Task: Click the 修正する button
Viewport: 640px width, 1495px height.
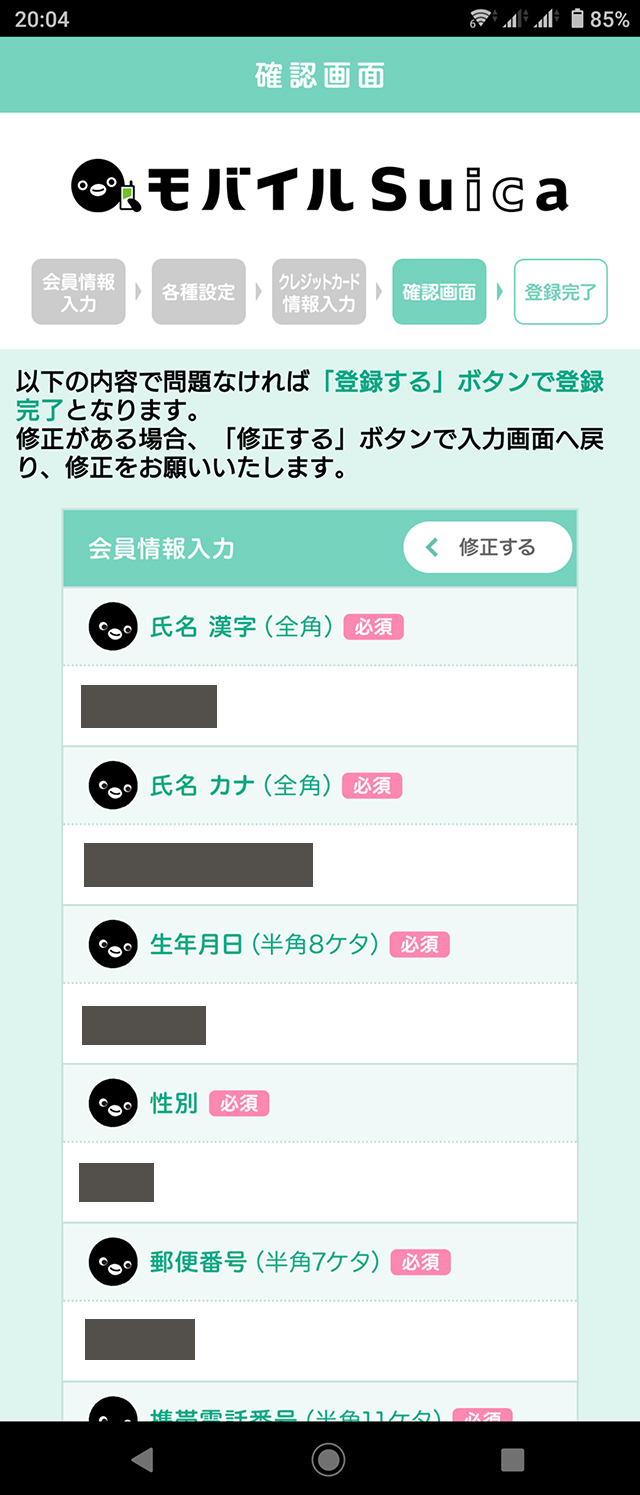Action: tap(487, 548)
